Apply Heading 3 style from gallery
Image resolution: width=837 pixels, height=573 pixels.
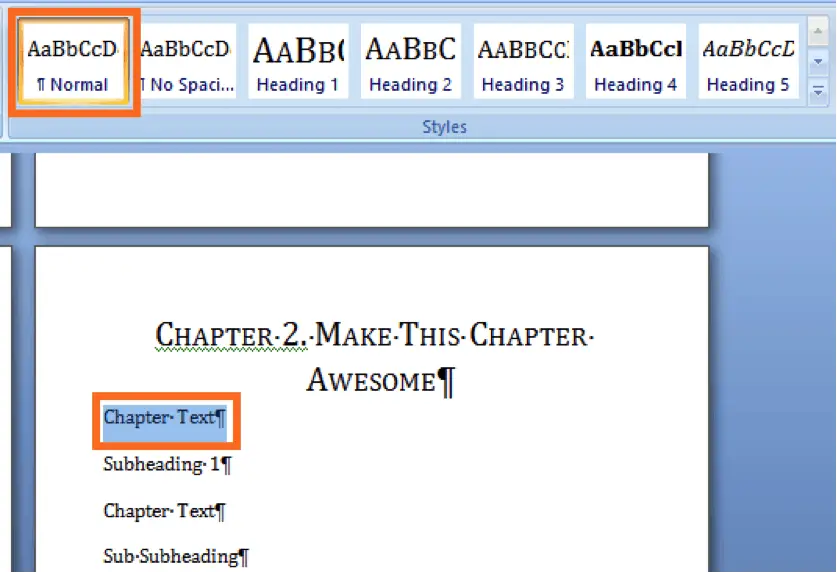click(x=524, y=62)
